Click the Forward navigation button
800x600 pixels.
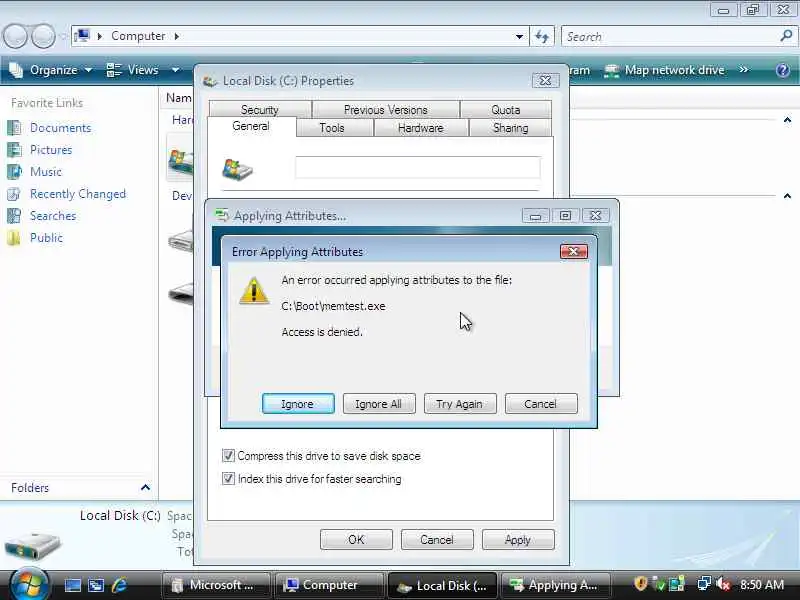(43, 36)
